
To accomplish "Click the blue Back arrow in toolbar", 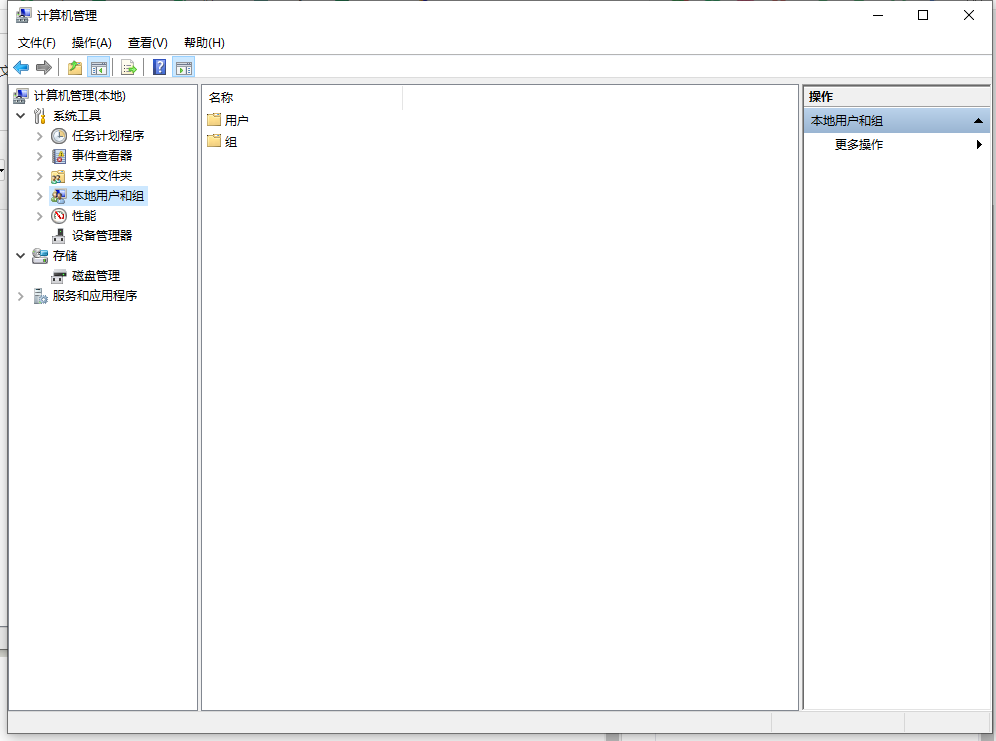I will coord(21,67).
